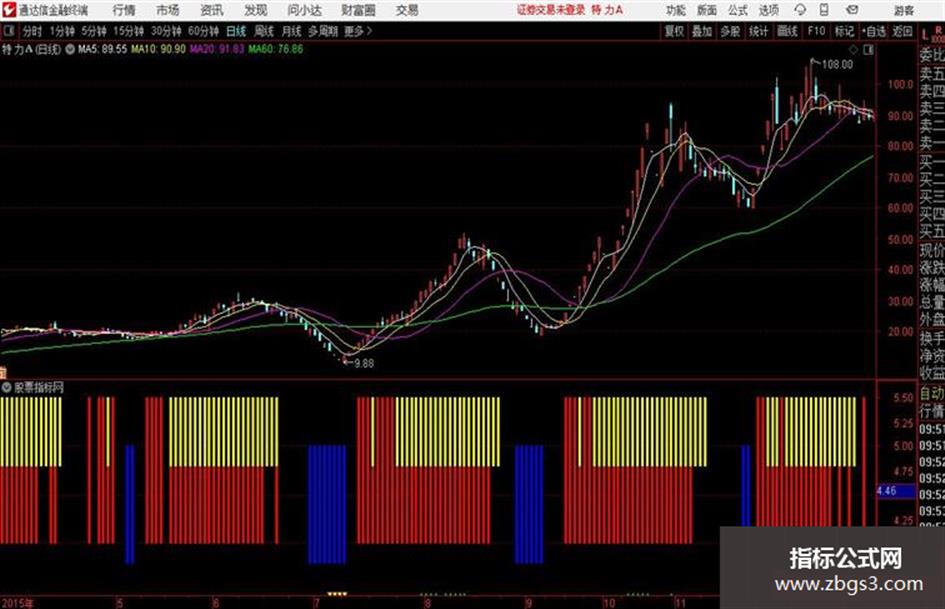This screenshot has height=609, width=945.
Task: Switch to the 周线 weekly tab
Action: [264, 31]
